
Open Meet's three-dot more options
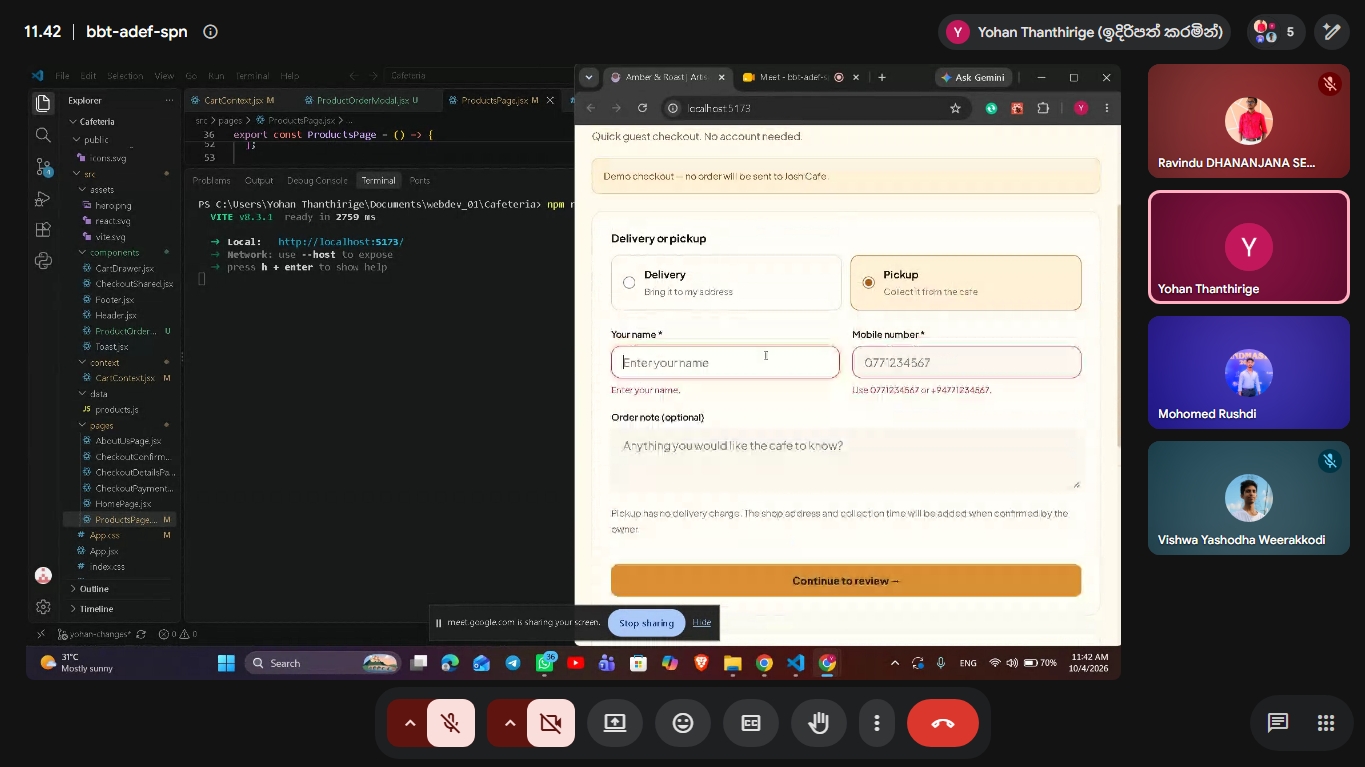tap(877, 723)
